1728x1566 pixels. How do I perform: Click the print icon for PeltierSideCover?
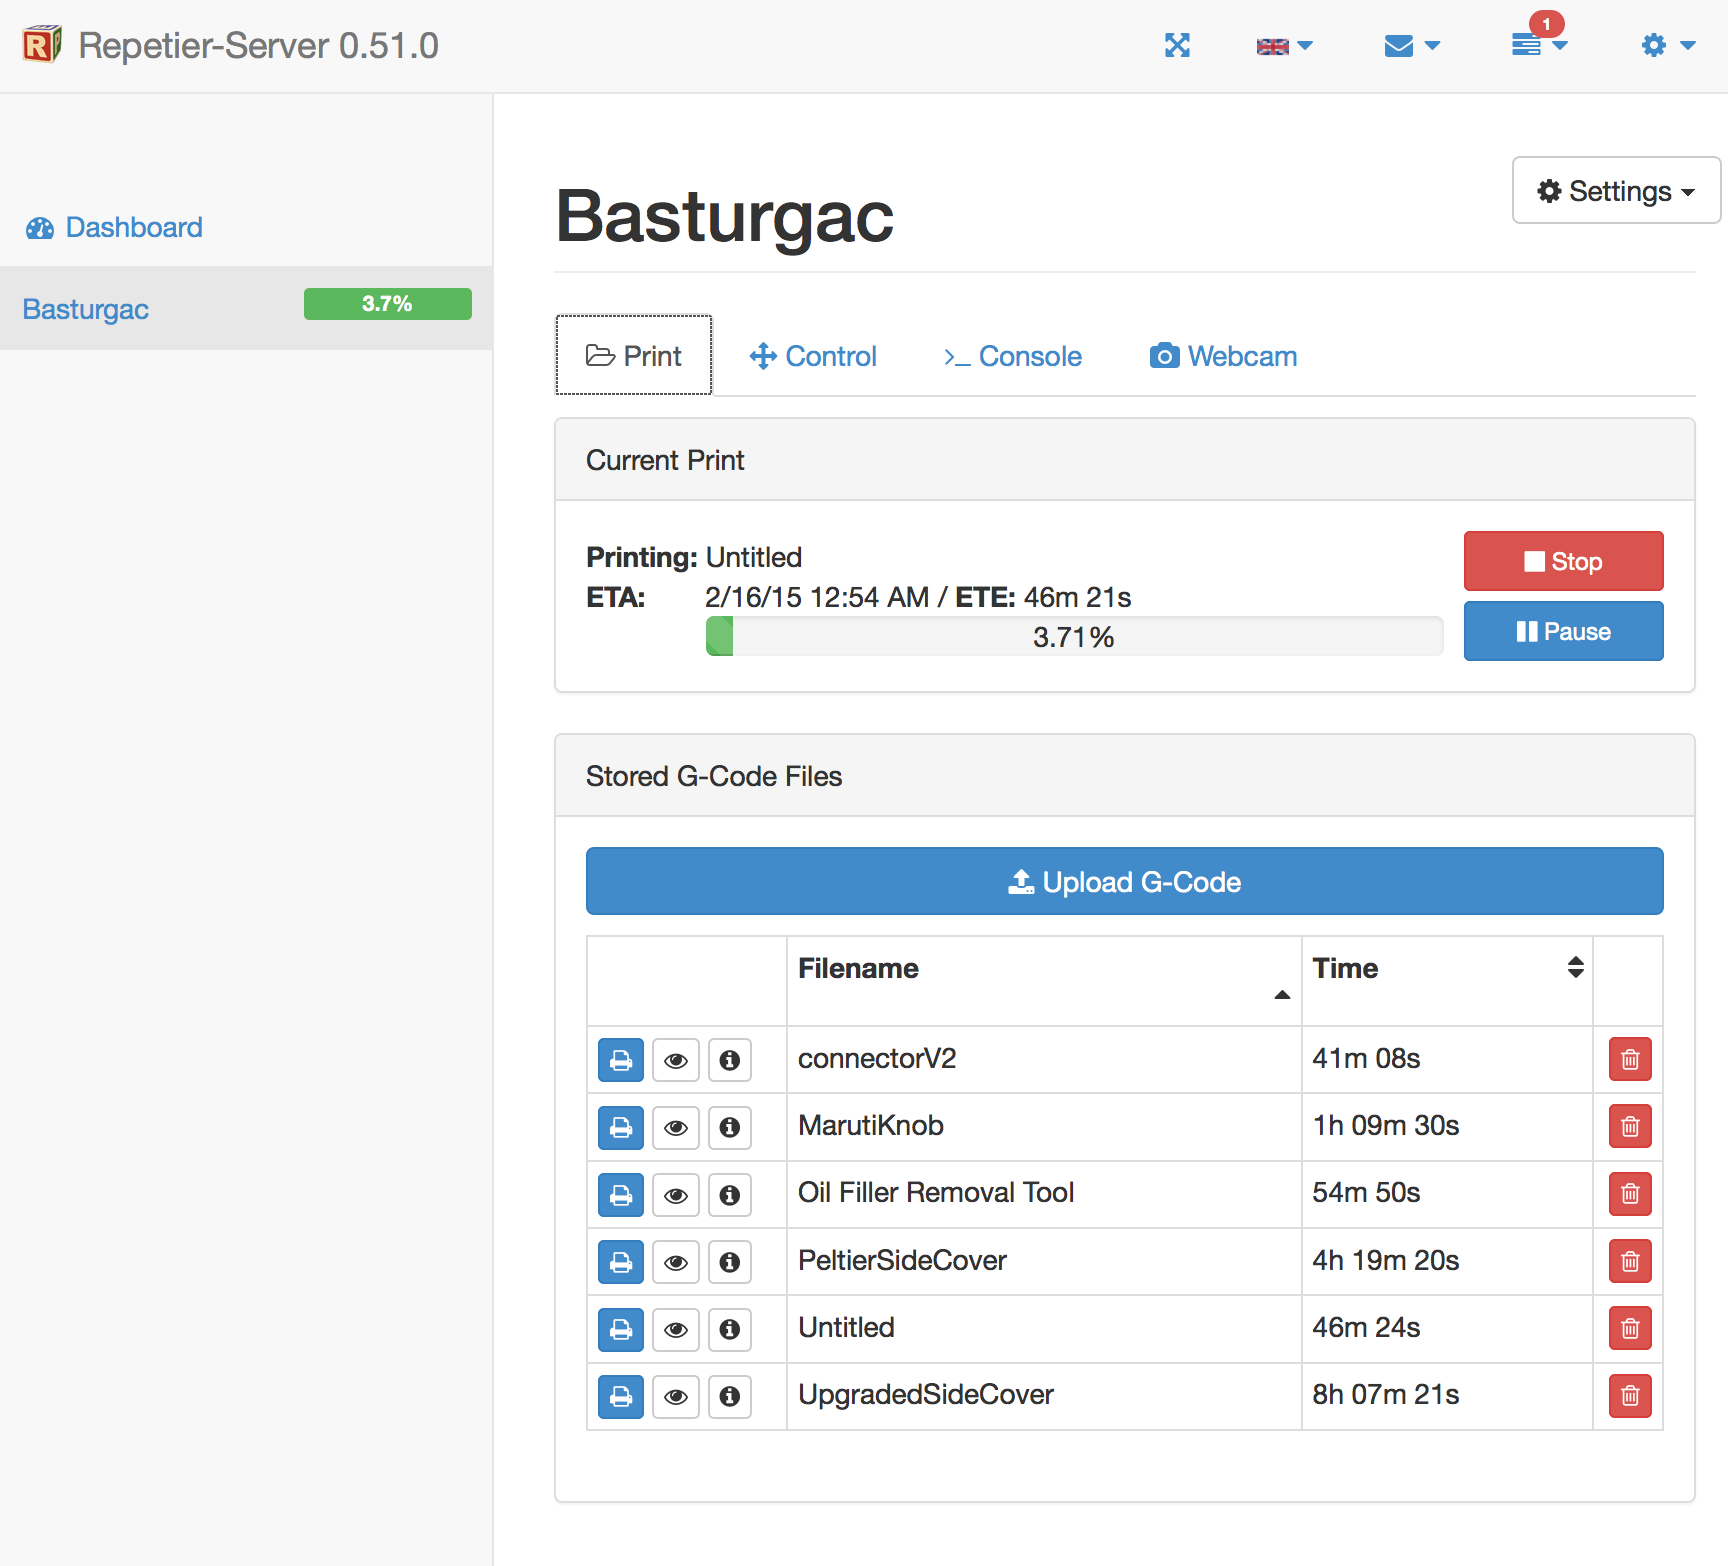(x=620, y=1262)
